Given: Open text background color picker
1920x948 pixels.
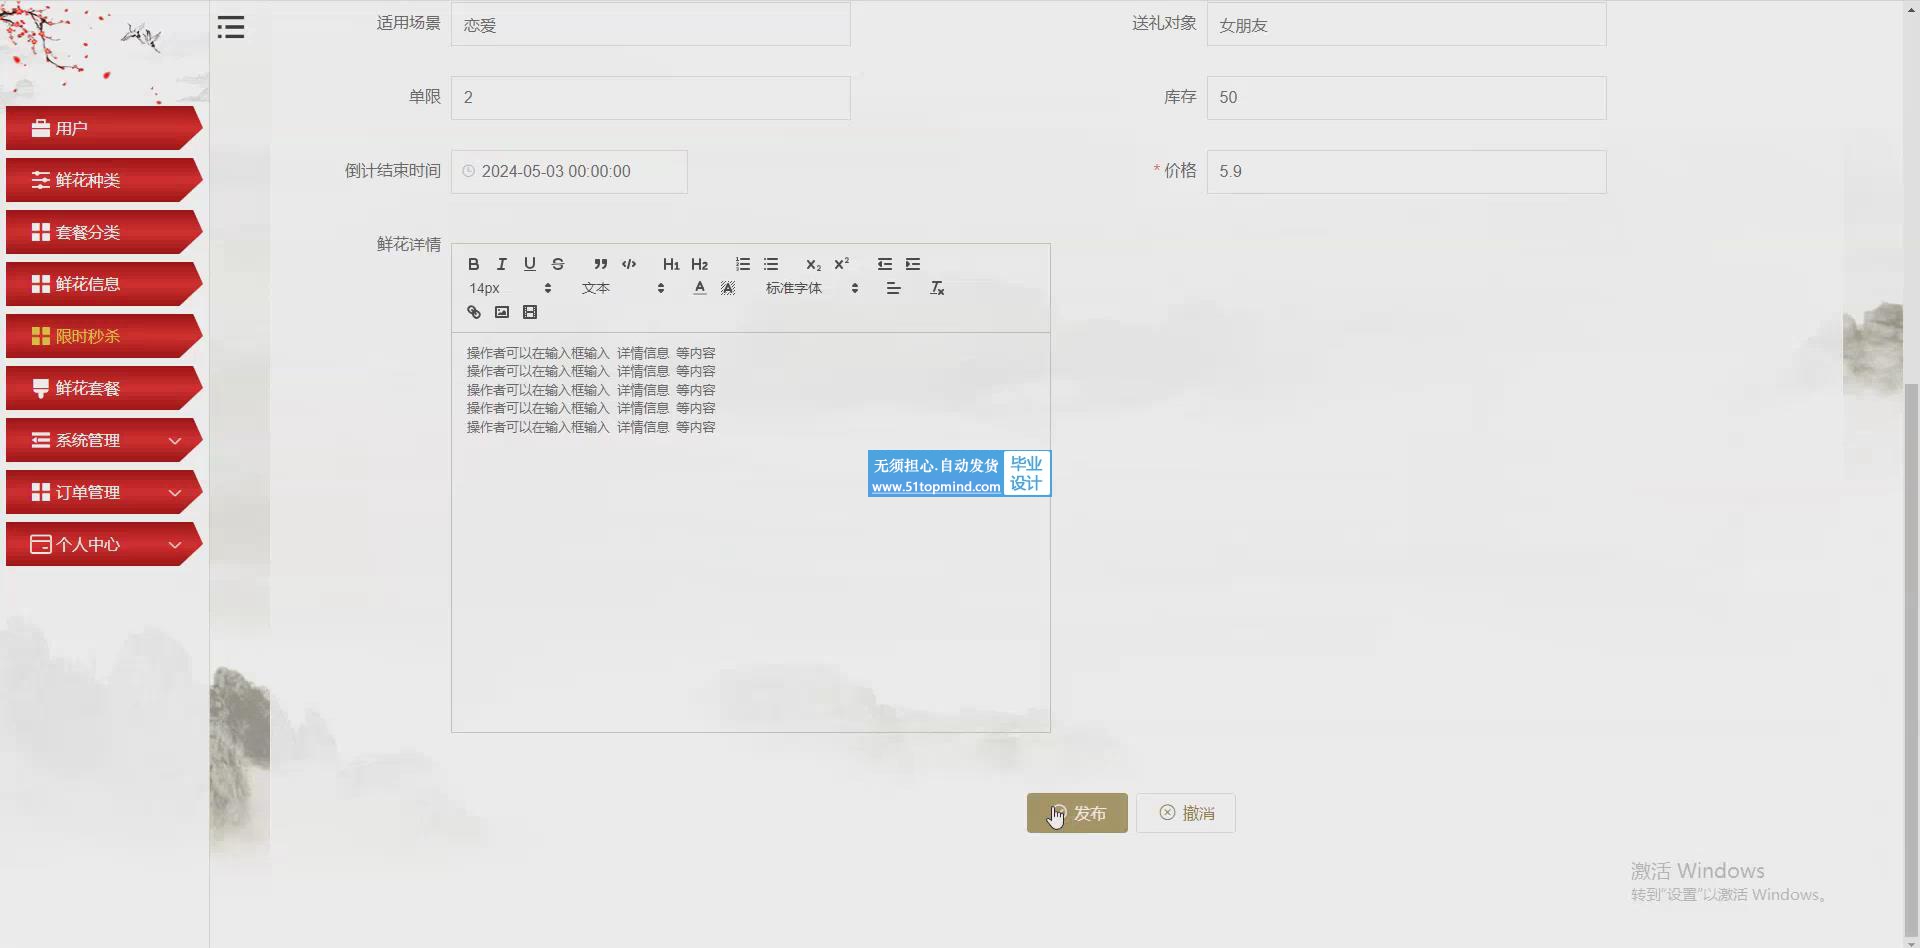Looking at the screenshot, I should click(728, 288).
